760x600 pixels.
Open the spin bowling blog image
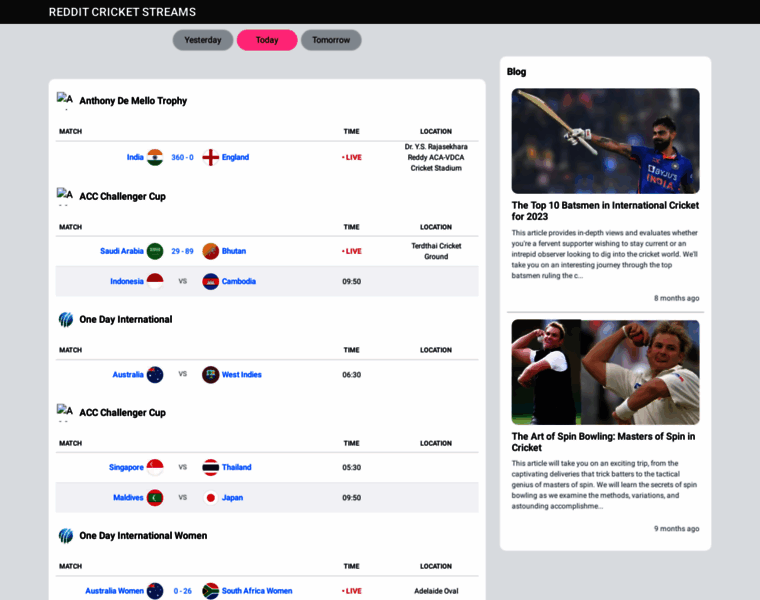coord(605,372)
